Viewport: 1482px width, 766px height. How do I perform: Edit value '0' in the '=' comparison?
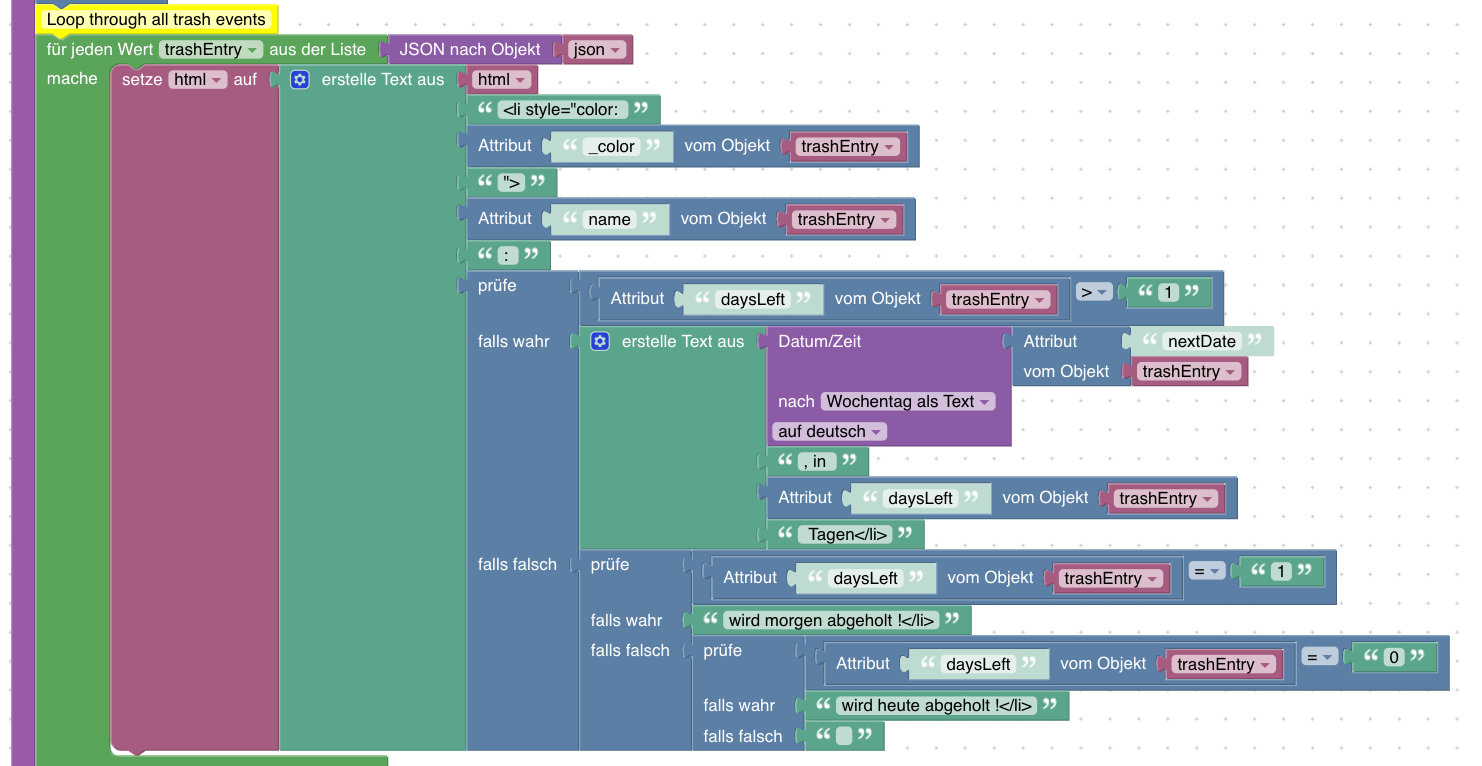pyautogui.click(x=1394, y=658)
